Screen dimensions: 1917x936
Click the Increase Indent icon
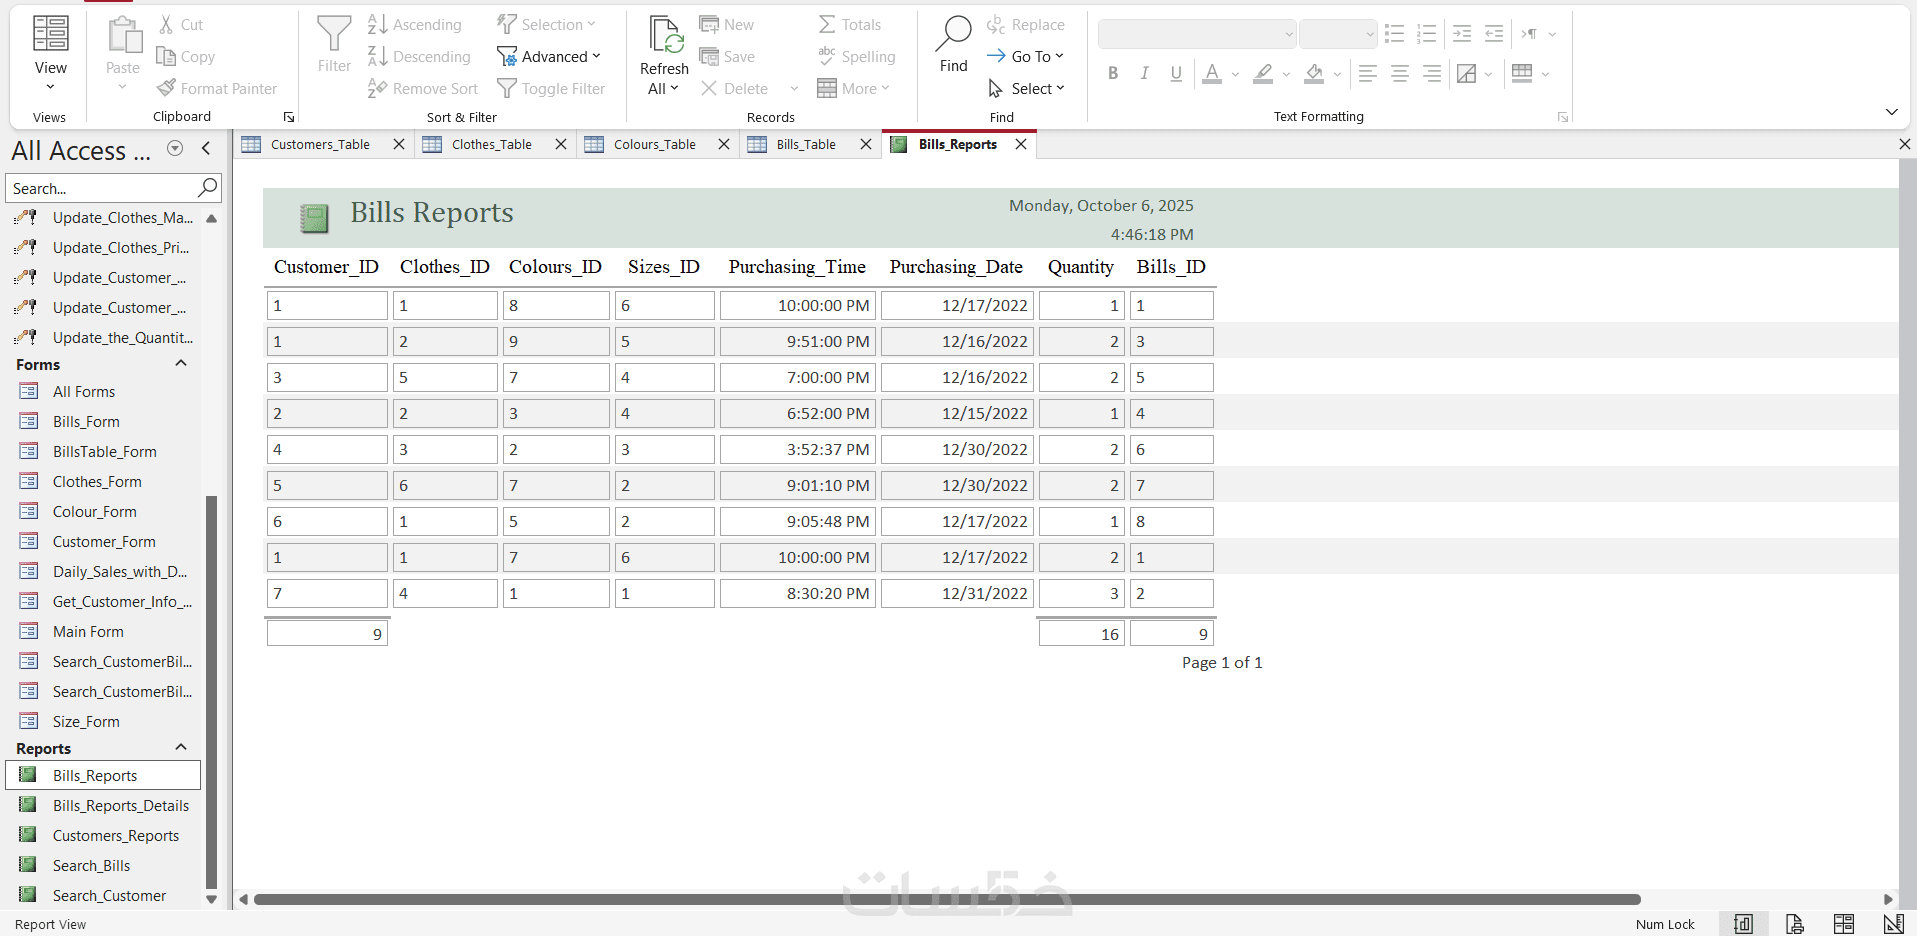click(x=1462, y=34)
